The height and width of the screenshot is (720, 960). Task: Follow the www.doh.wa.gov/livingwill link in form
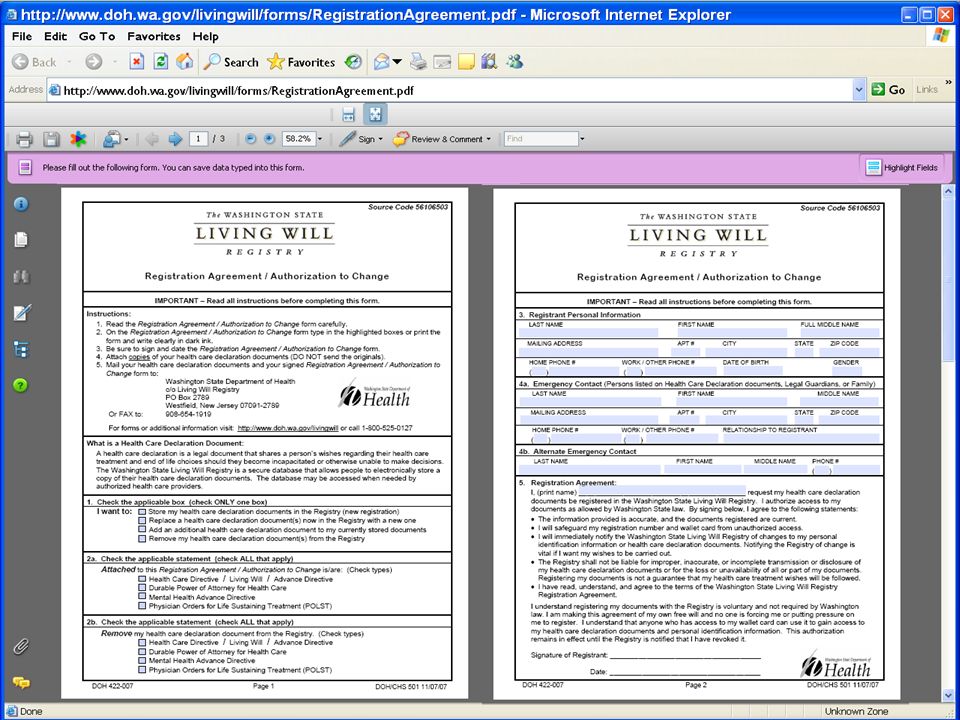288,428
